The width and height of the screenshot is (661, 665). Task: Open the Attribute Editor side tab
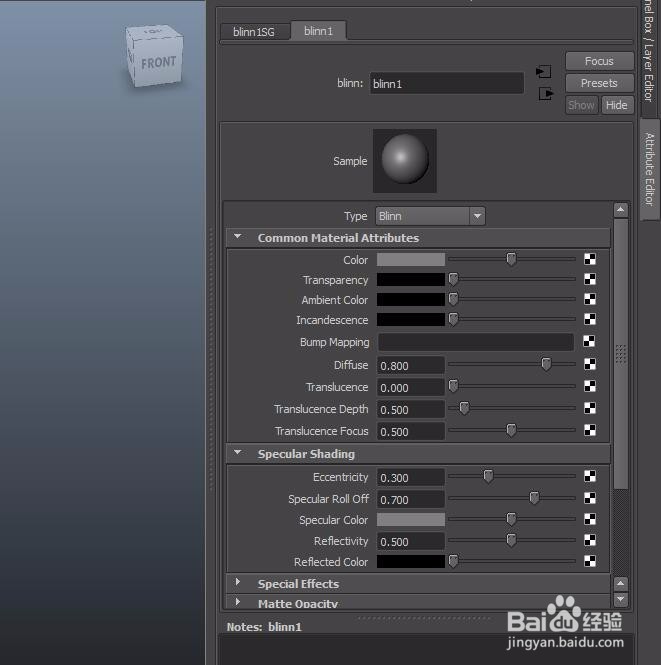tap(650, 169)
